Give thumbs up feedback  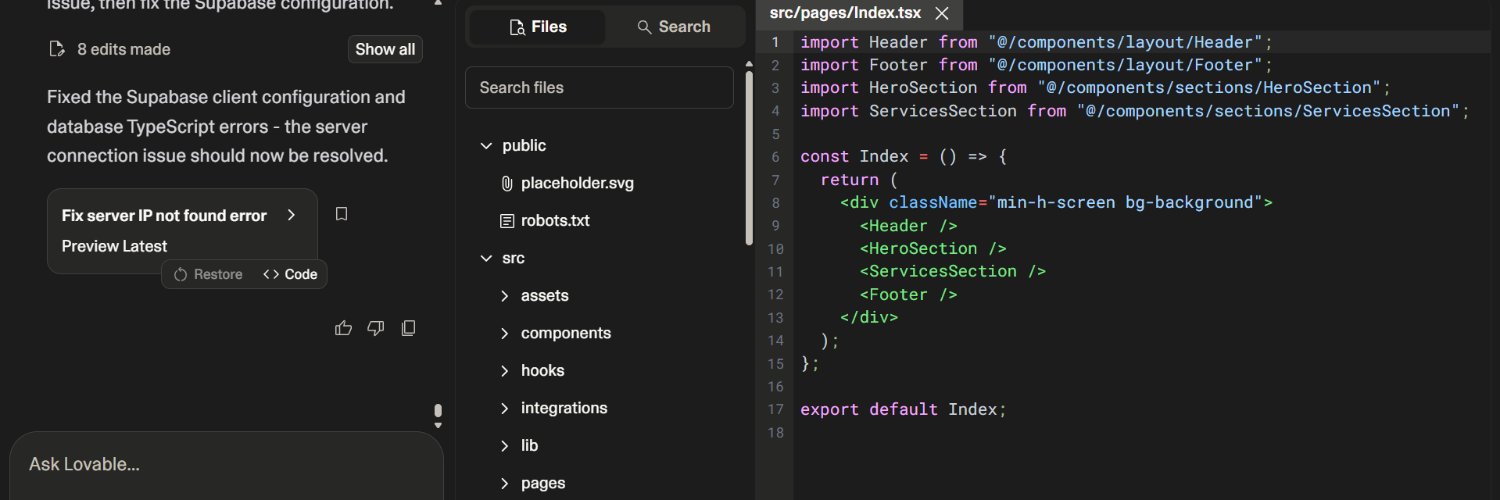(x=343, y=328)
